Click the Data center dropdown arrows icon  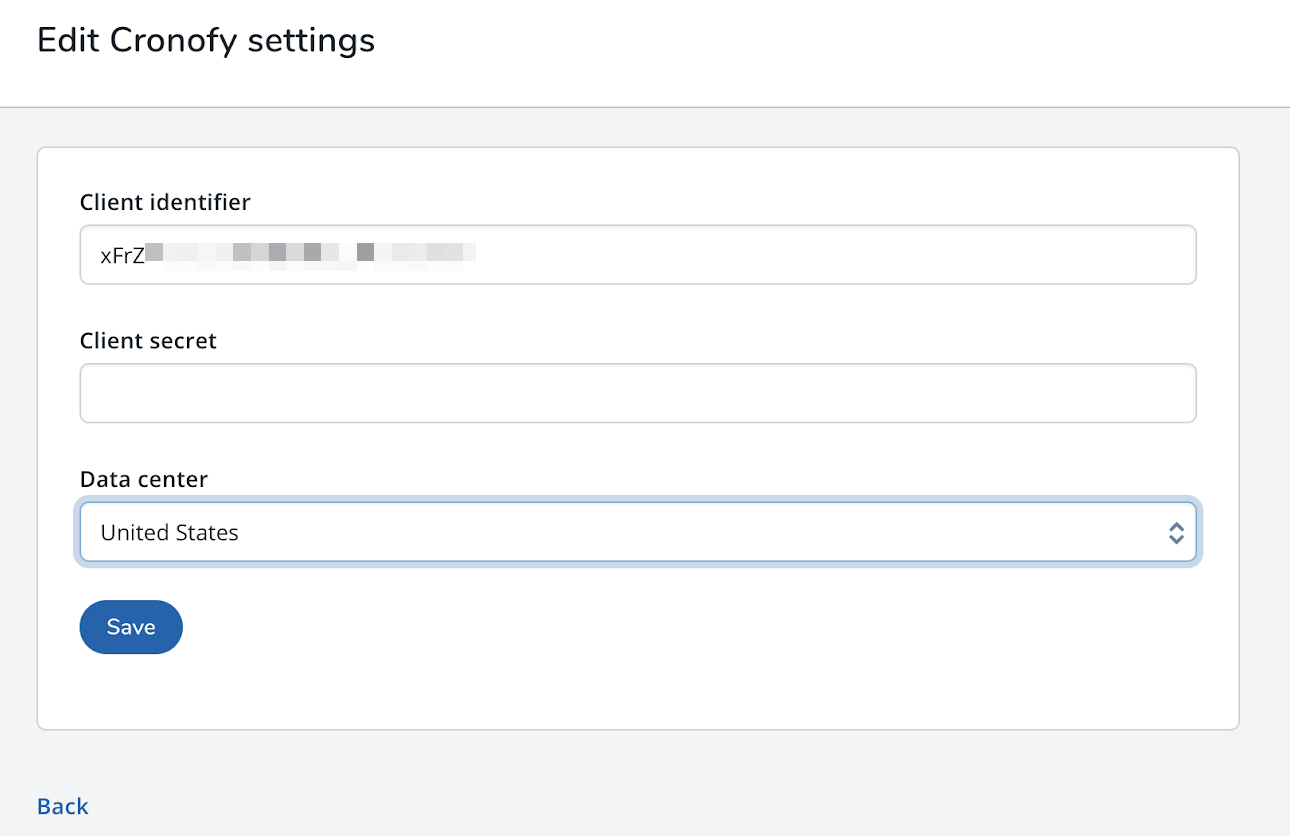coord(1176,533)
